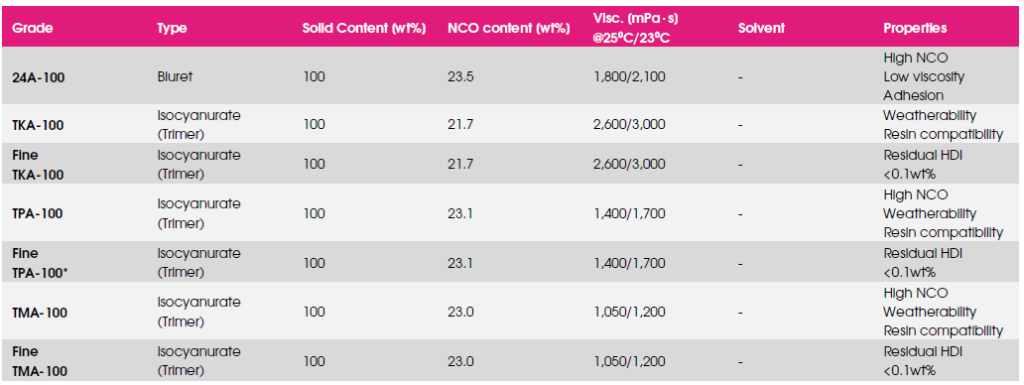Click the Properties column header
This screenshot has height=385, width=1024.
click(x=915, y=29)
